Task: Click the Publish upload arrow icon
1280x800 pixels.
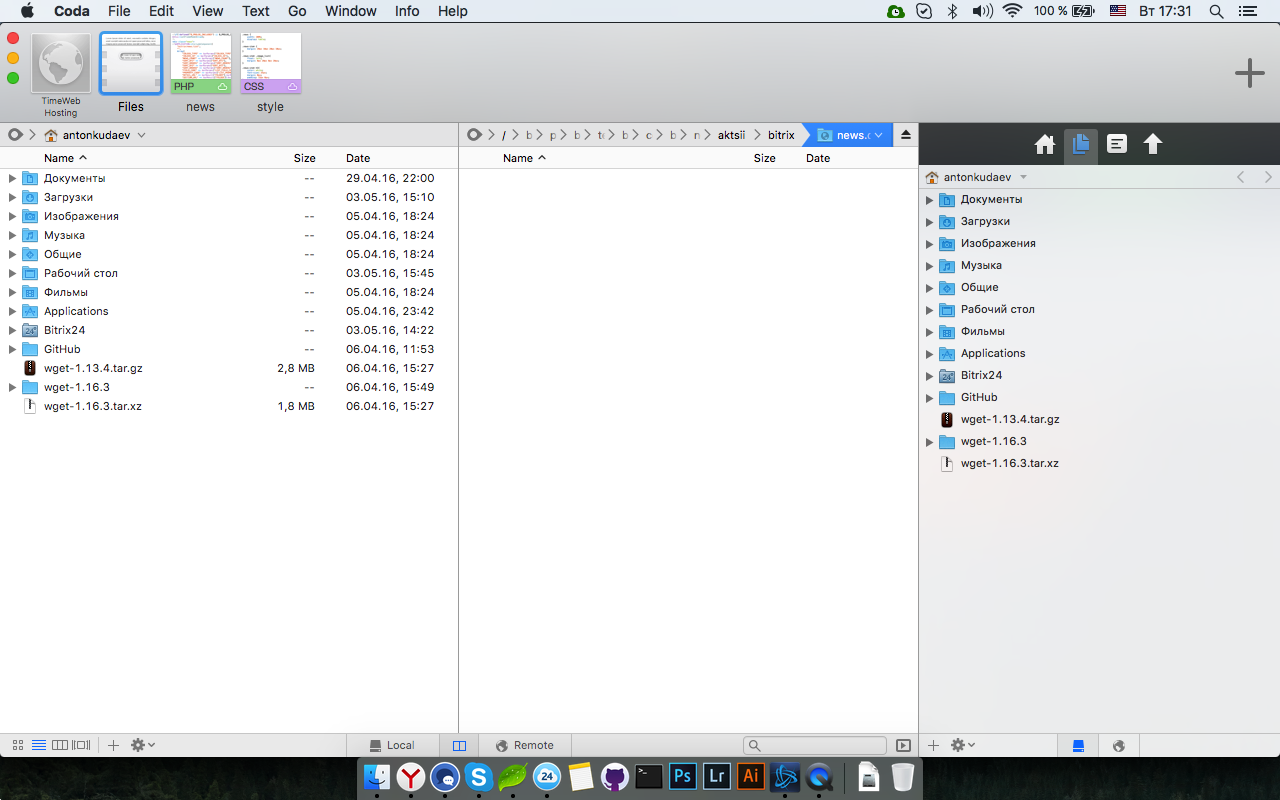Action: pos(1153,144)
